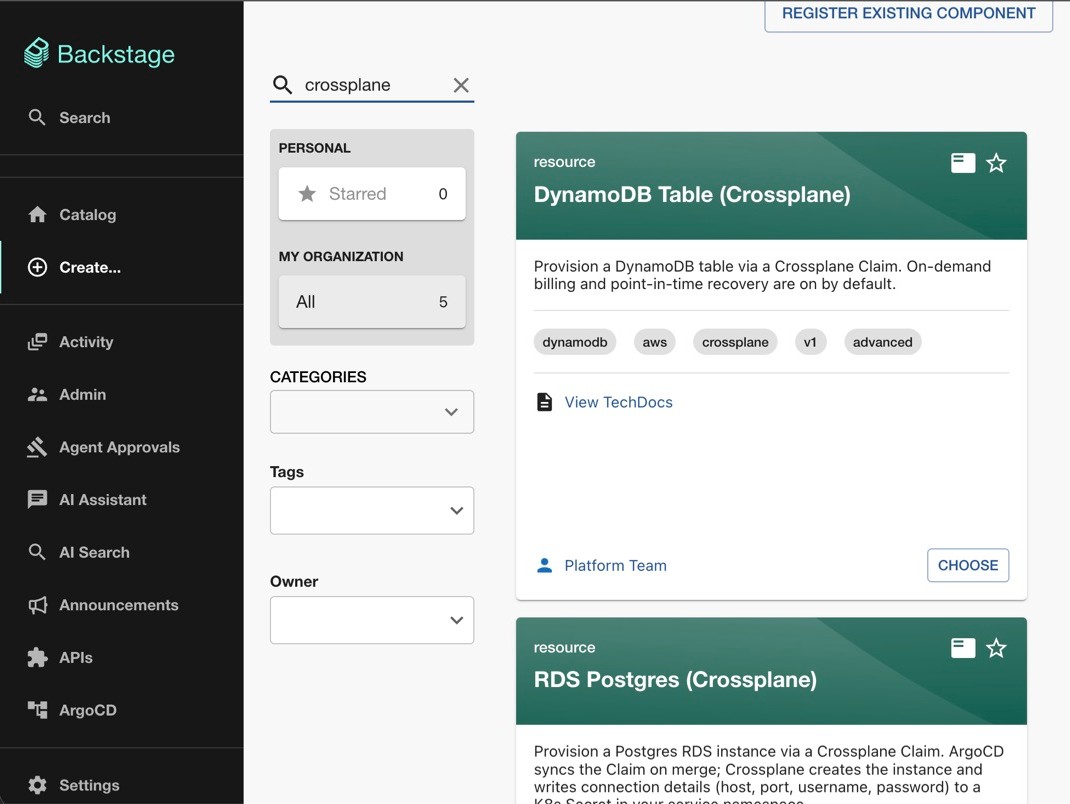Viewport: 1070px width, 804px height.
Task: Go to Catalog via the home icon
Action: coord(38,214)
